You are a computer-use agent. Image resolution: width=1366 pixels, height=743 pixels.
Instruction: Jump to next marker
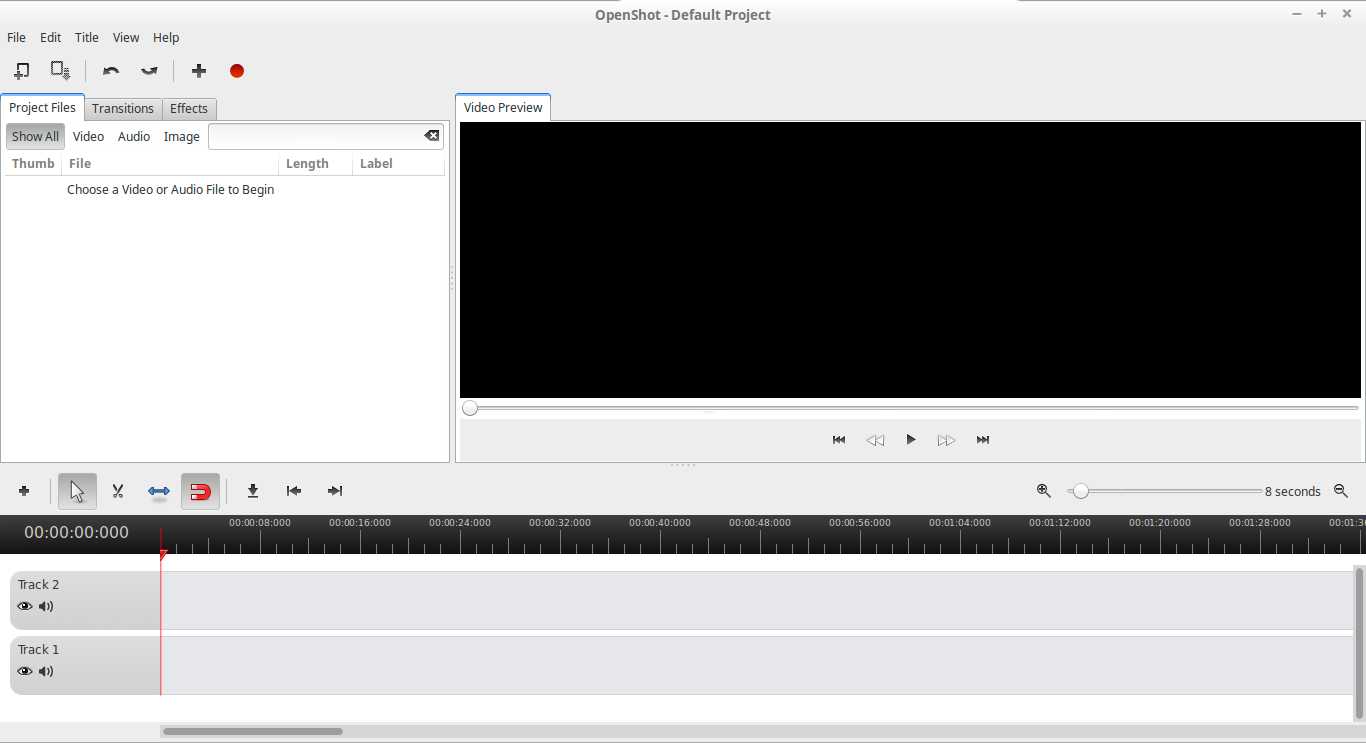click(335, 491)
